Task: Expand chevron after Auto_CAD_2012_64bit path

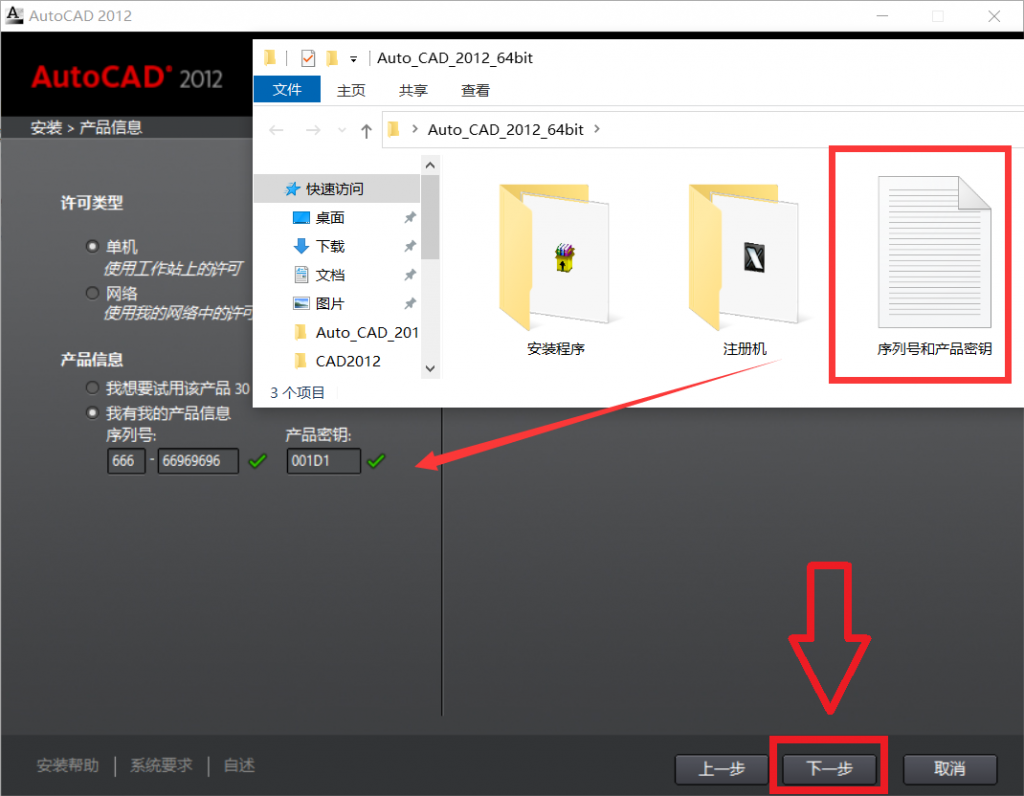Action: [597, 129]
